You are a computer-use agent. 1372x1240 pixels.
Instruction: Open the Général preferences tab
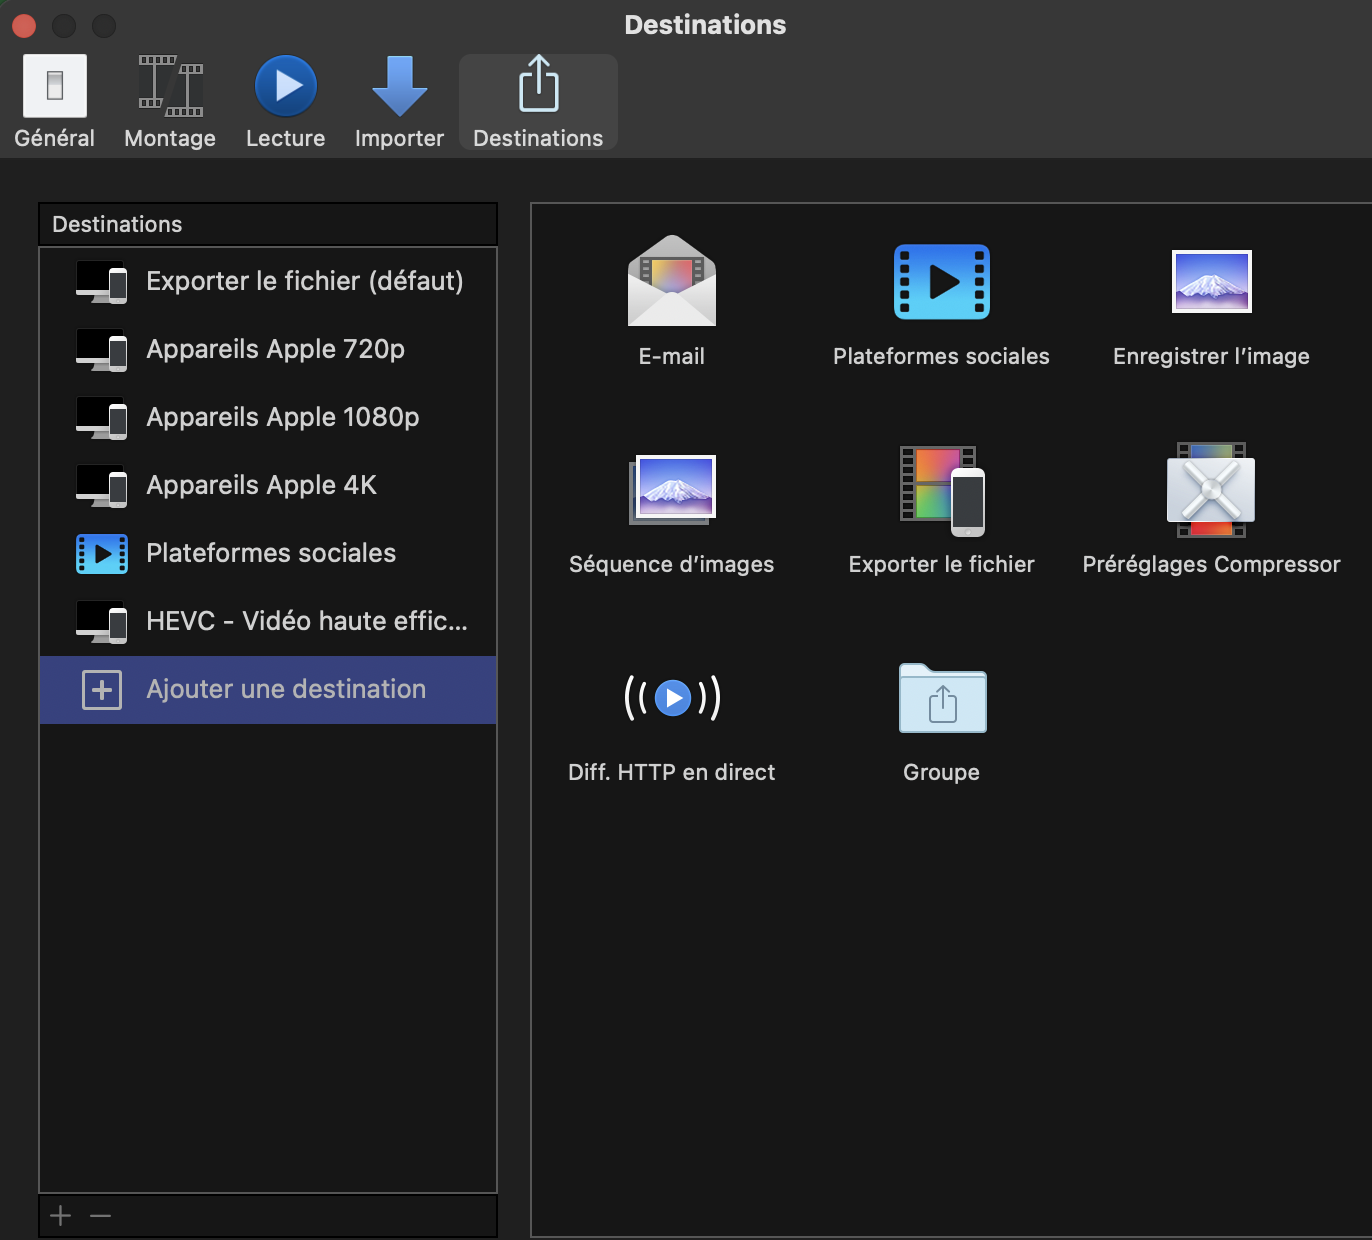(x=55, y=102)
